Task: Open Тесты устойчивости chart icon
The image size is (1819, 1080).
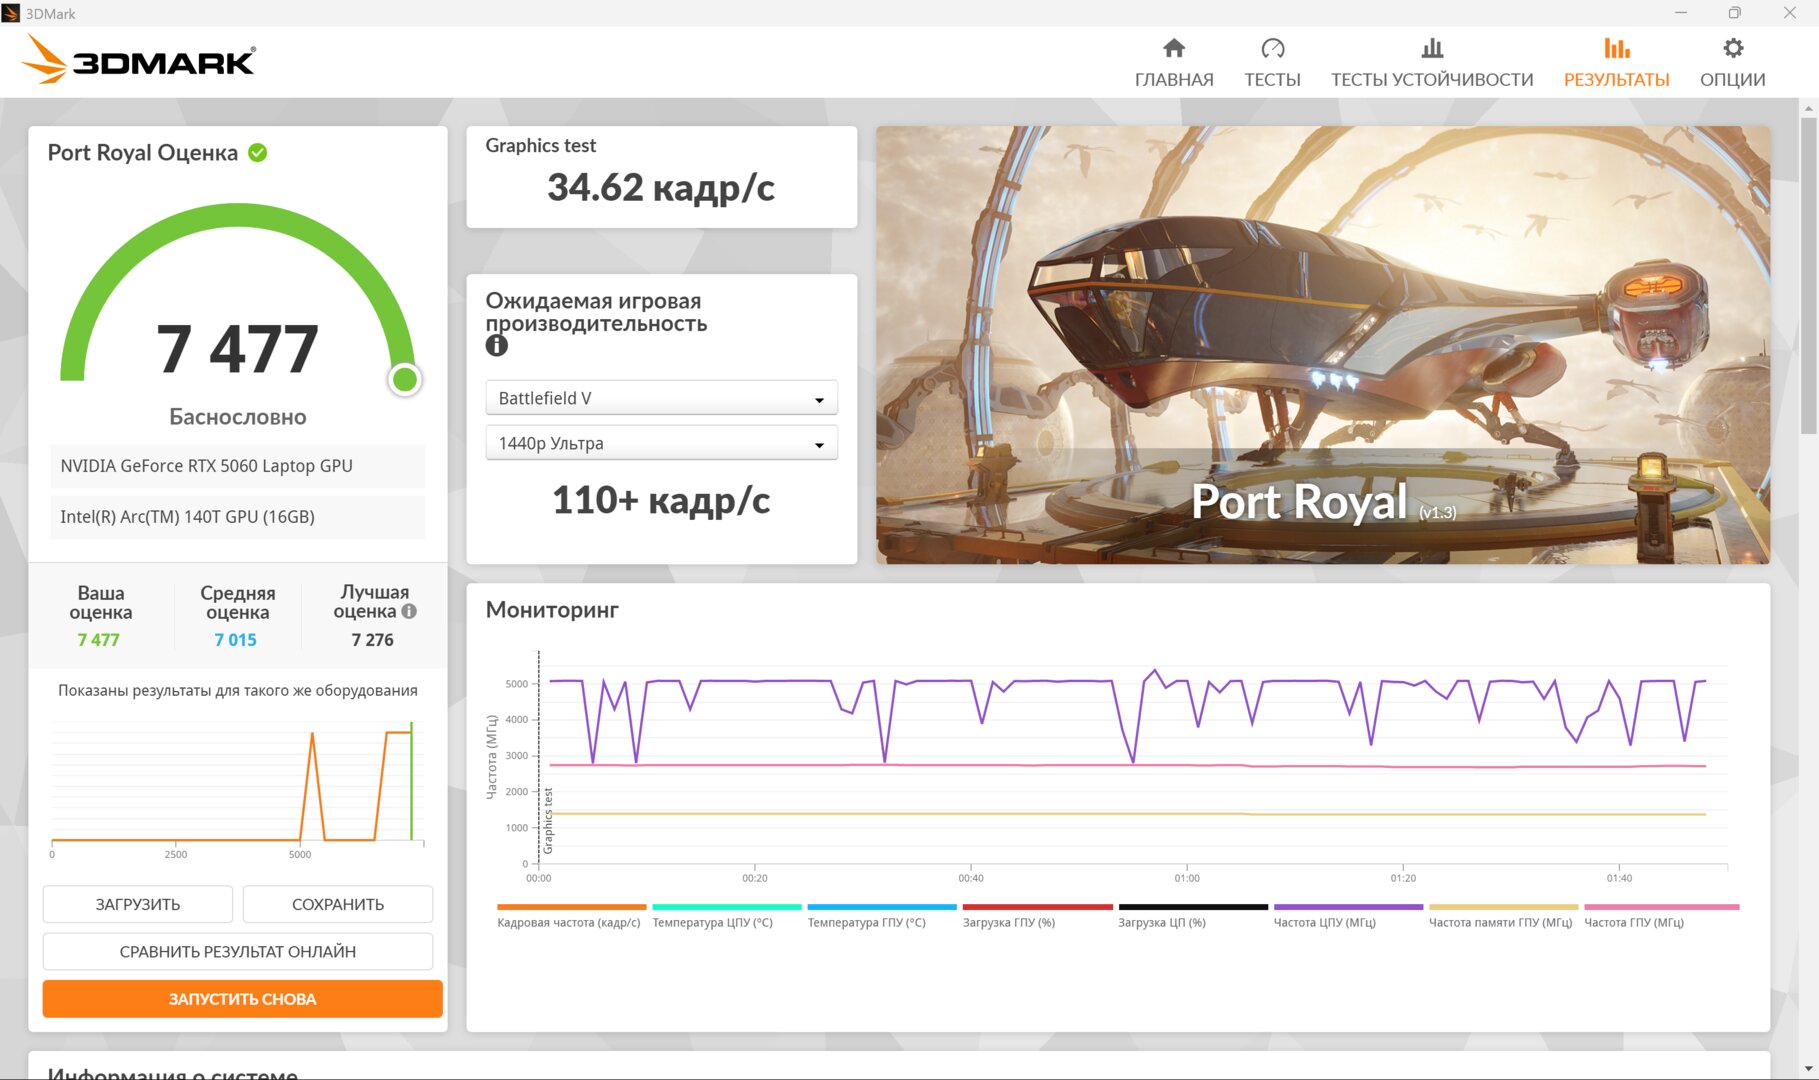Action: click(x=1432, y=48)
